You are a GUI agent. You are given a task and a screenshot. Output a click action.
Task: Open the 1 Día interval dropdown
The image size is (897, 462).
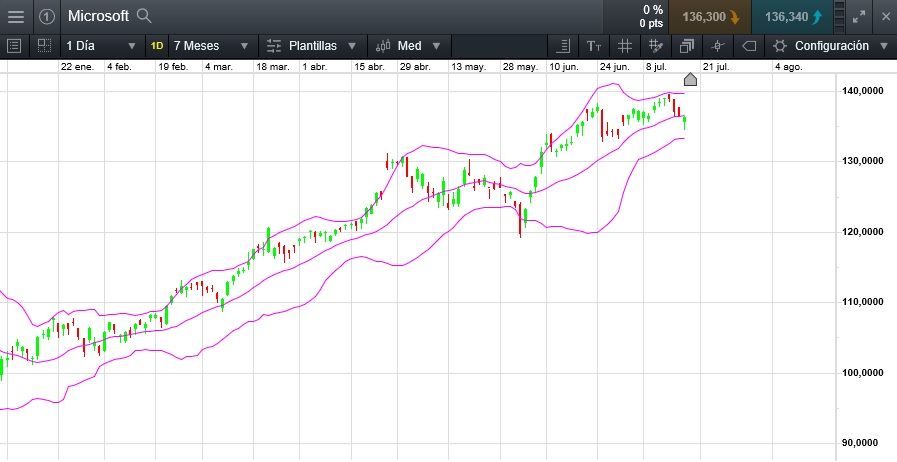[x=101, y=46]
